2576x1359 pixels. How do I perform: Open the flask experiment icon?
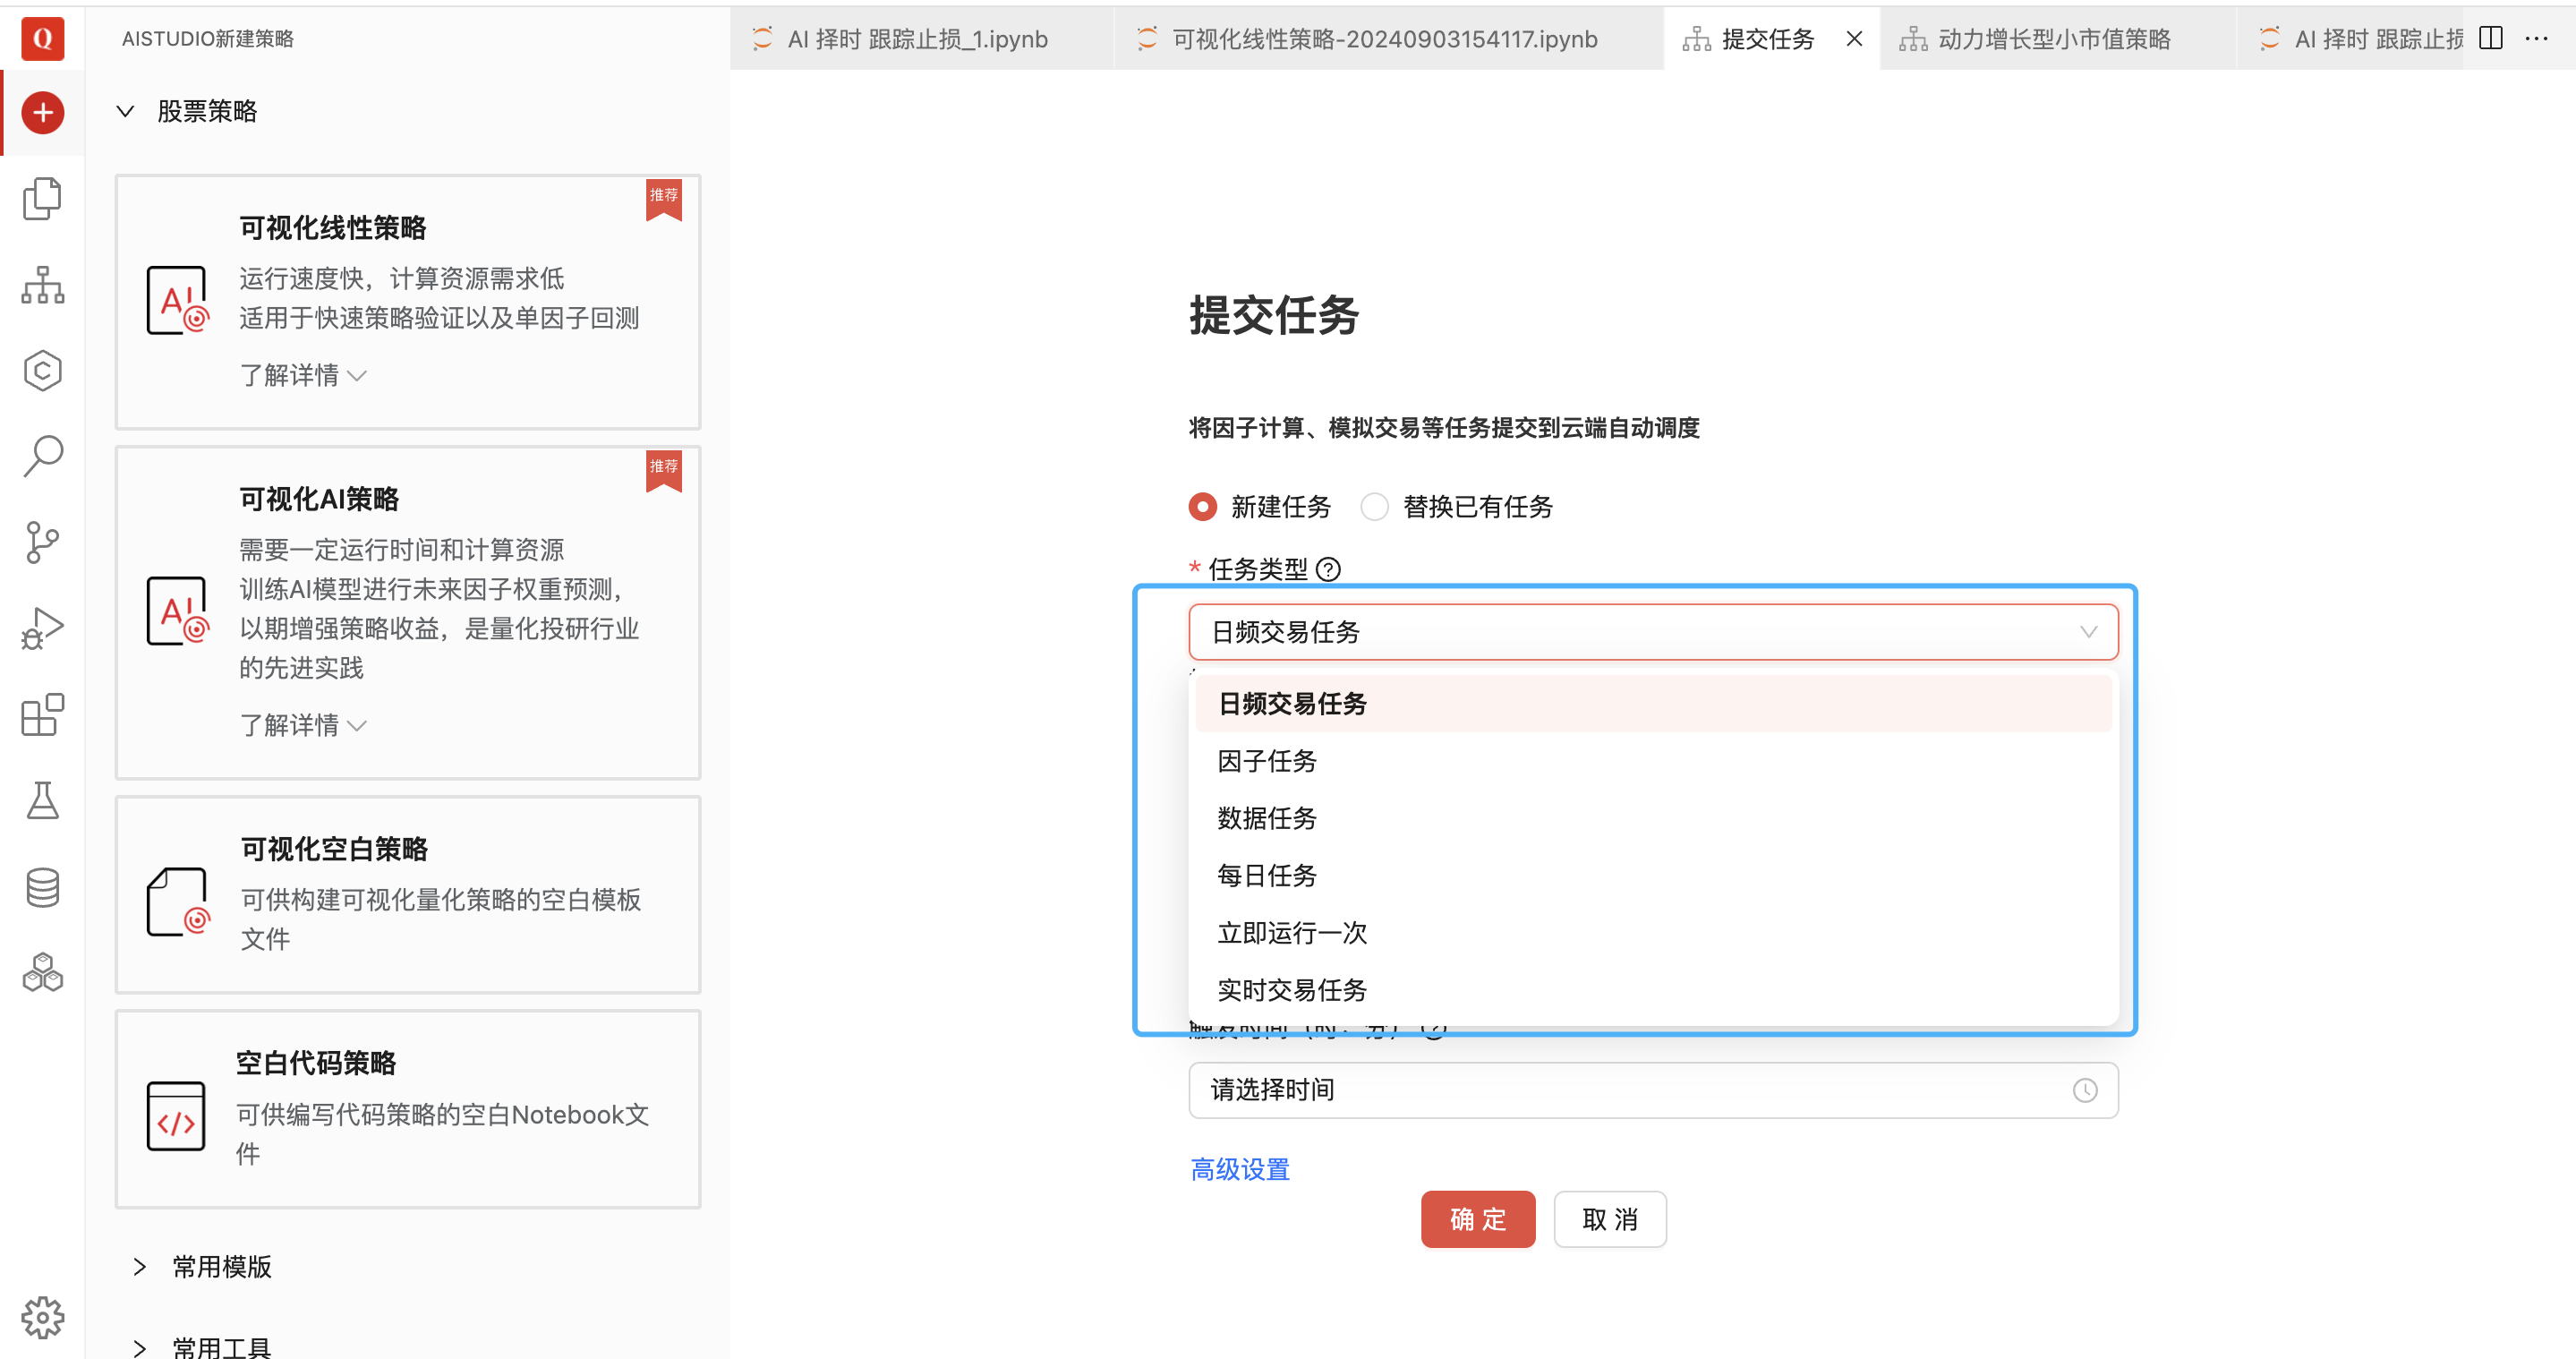tap(42, 800)
